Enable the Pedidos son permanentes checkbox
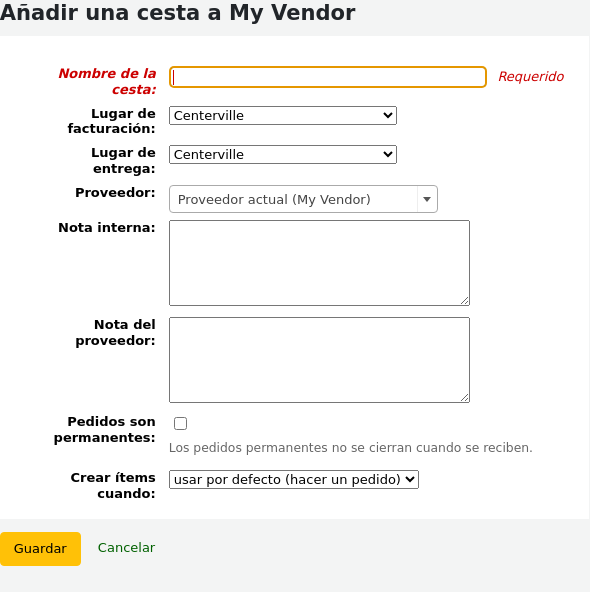This screenshot has width=590, height=592. pyautogui.click(x=180, y=423)
